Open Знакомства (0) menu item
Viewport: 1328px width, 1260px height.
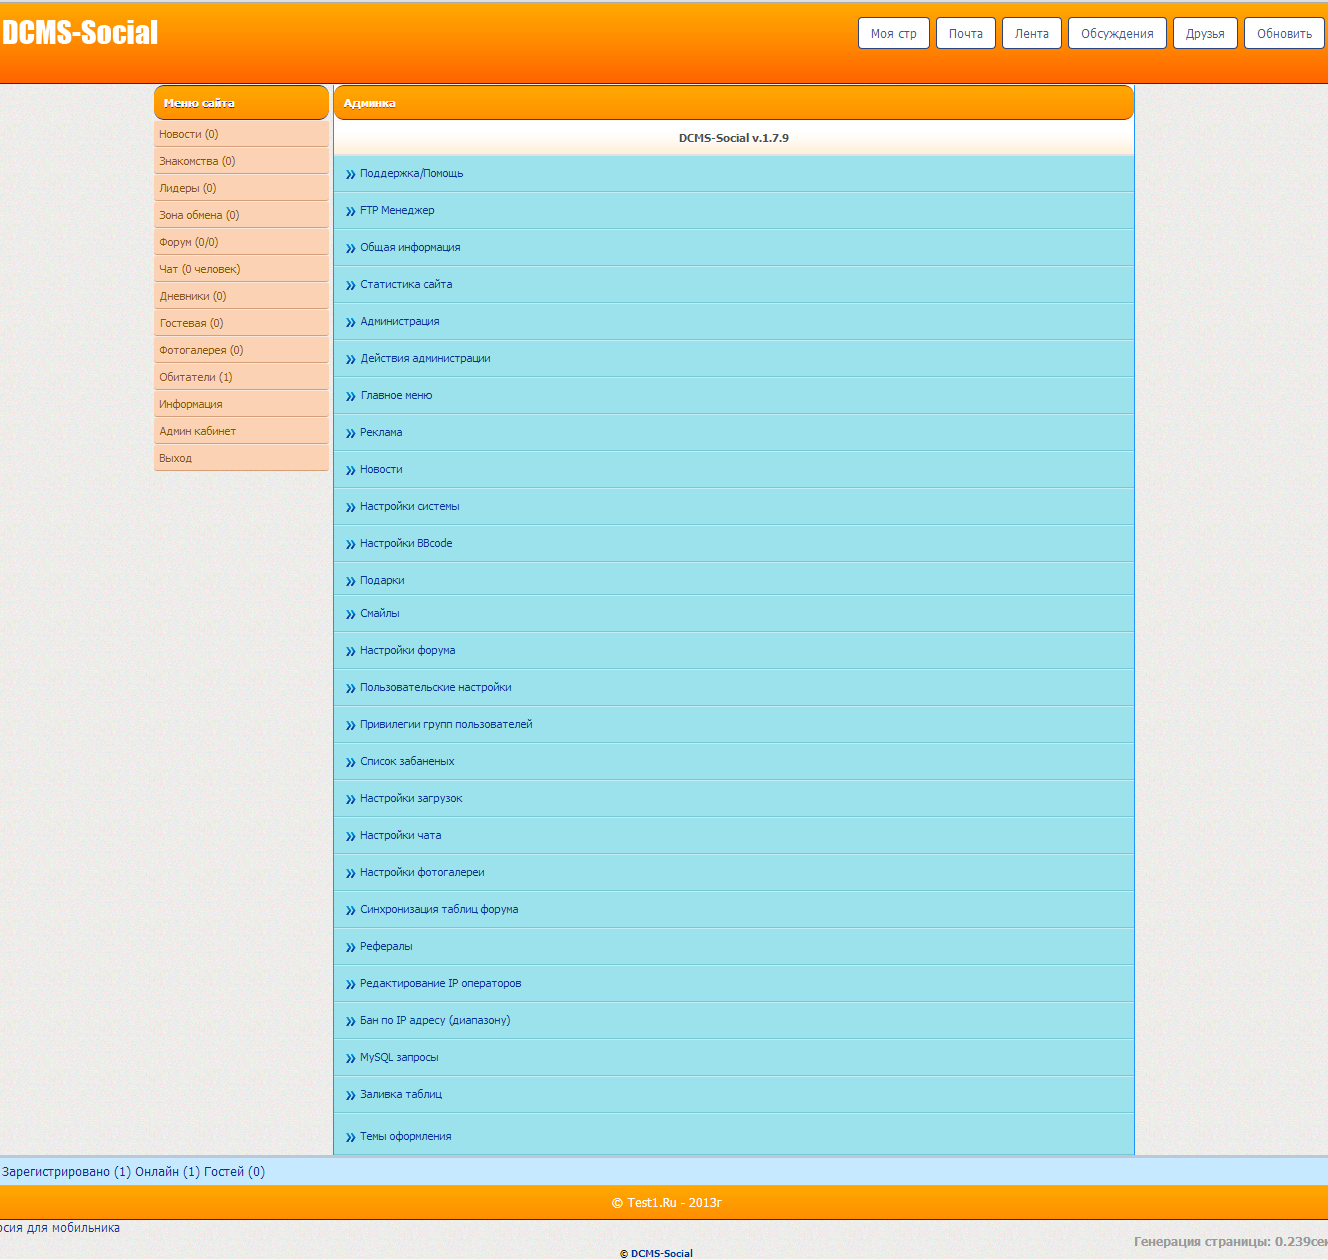(x=241, y=161)
